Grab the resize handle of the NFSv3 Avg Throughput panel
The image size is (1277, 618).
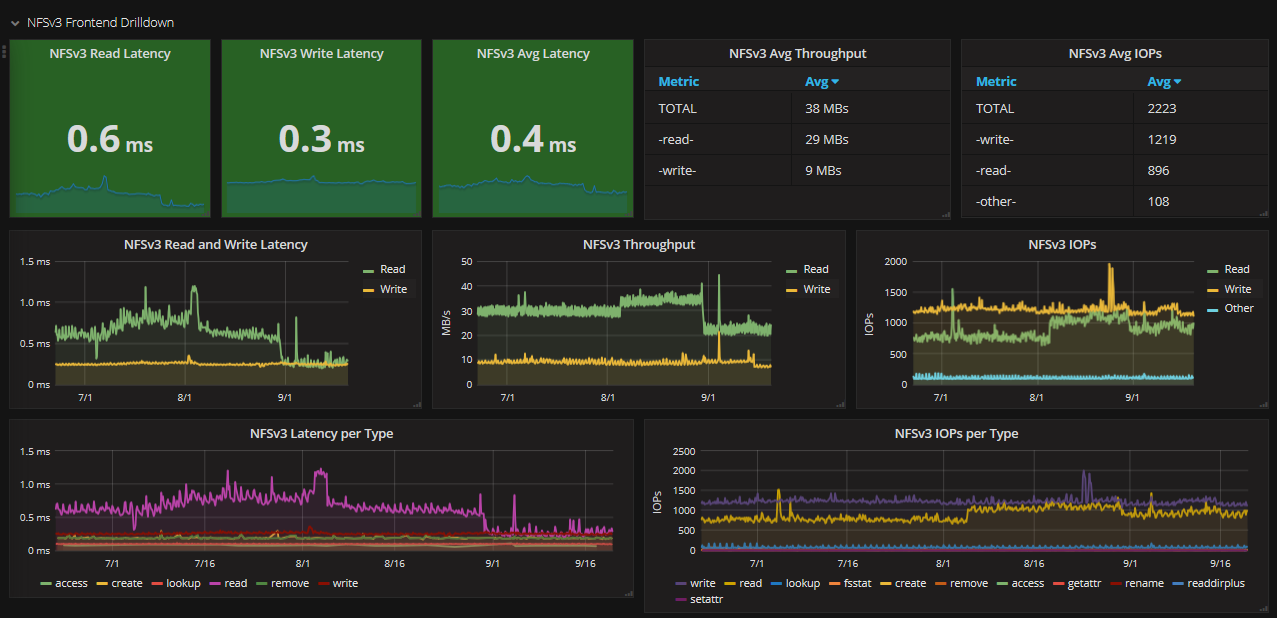click(x=945, y=215)
